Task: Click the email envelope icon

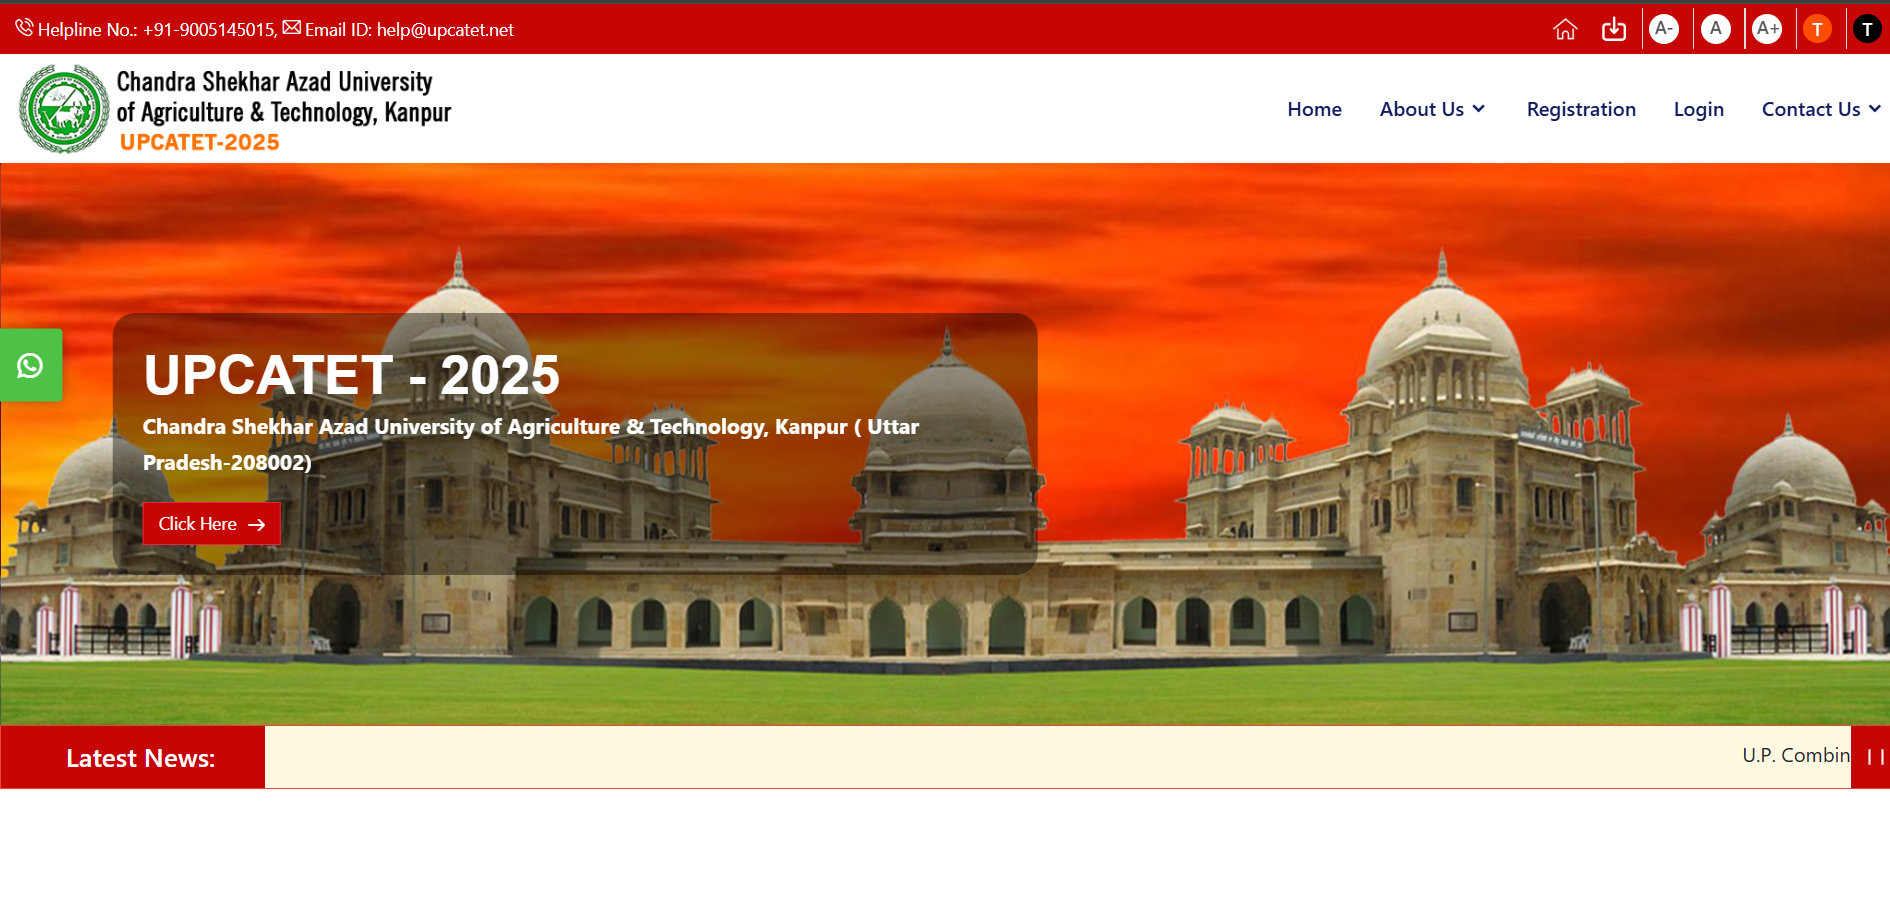Action: click(292, 28)
